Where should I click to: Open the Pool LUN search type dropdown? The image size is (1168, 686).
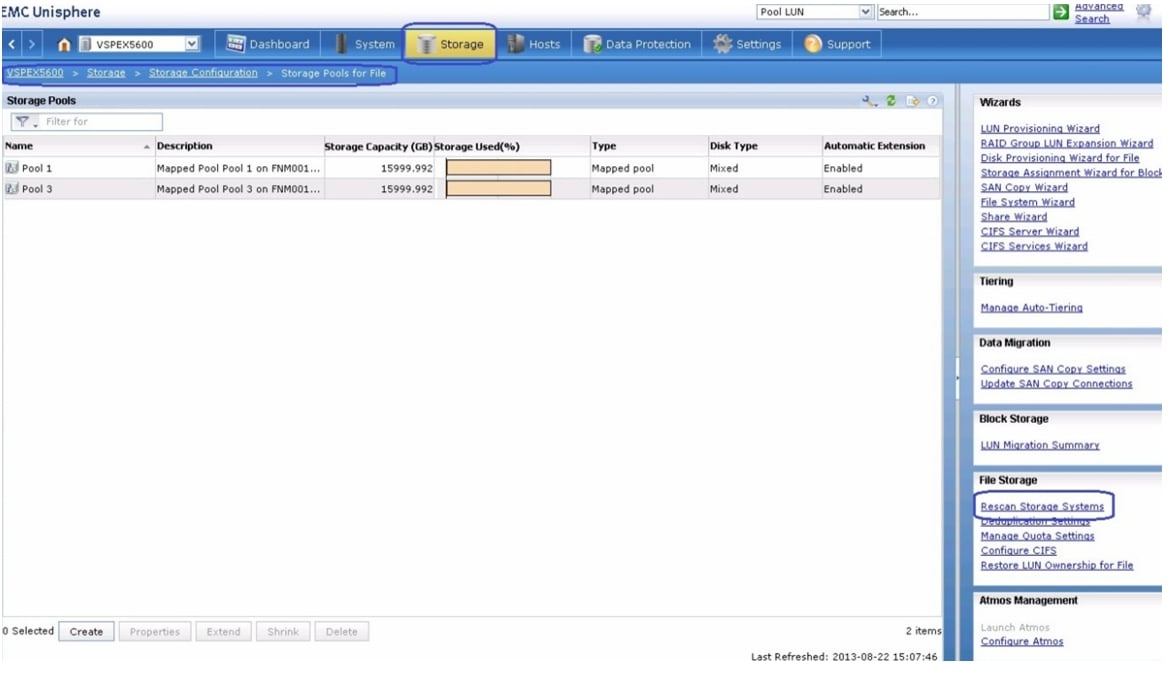click(865, 12)
